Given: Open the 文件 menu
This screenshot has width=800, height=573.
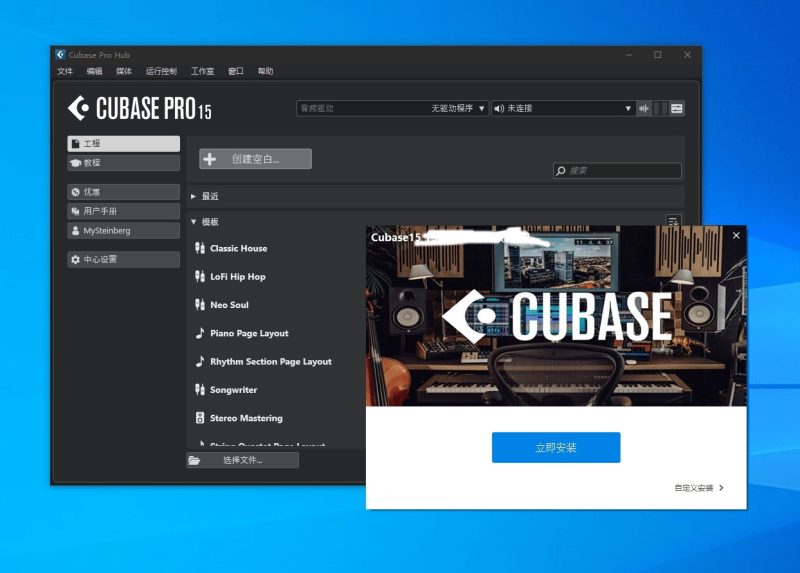Looking at the screenshot, I should pos(65,71).
